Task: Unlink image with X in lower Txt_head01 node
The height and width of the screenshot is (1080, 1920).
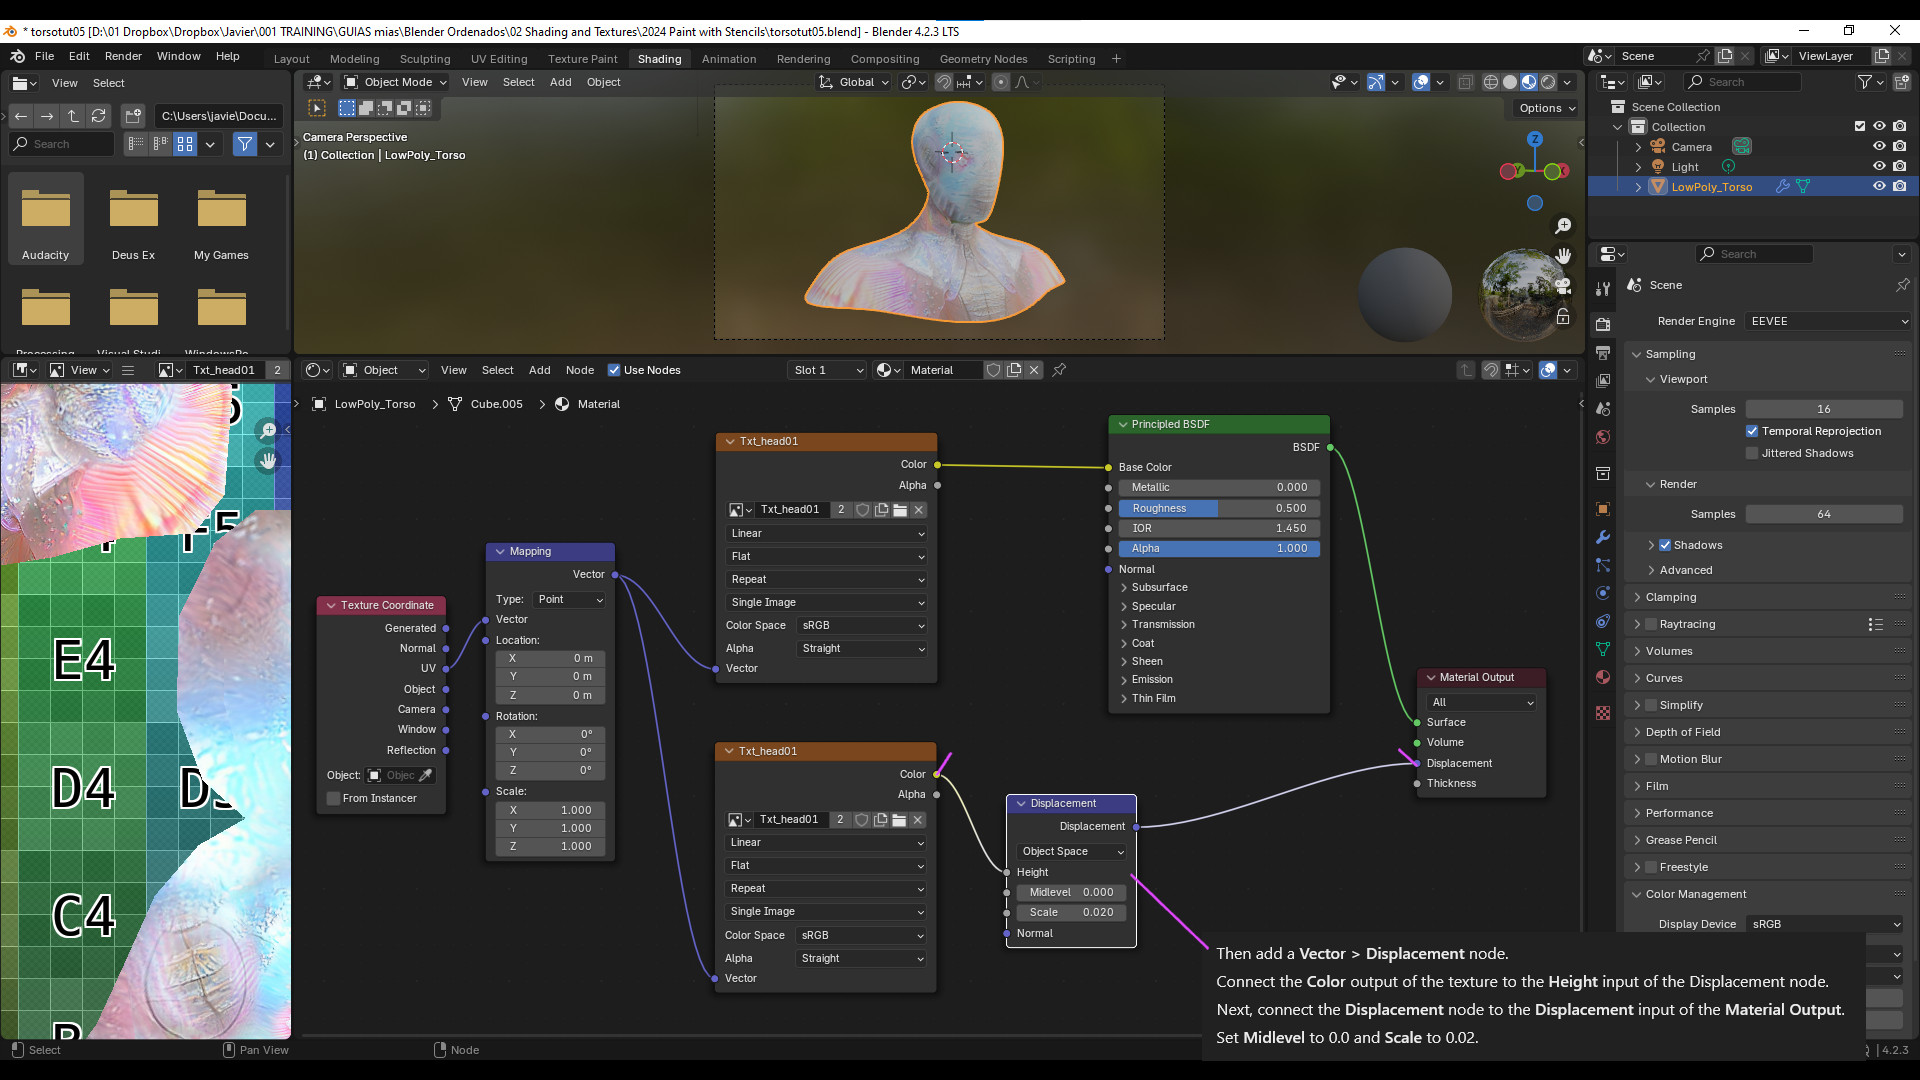Action: [917, 820]
